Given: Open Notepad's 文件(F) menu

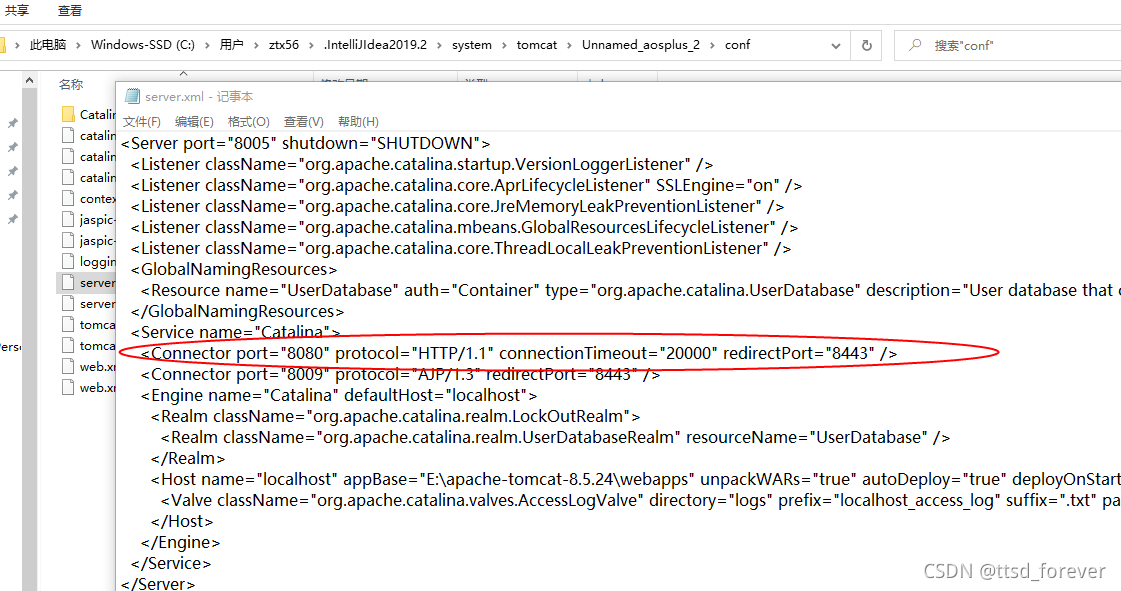Looking at the screenshot, I should [x=142, y=121].
